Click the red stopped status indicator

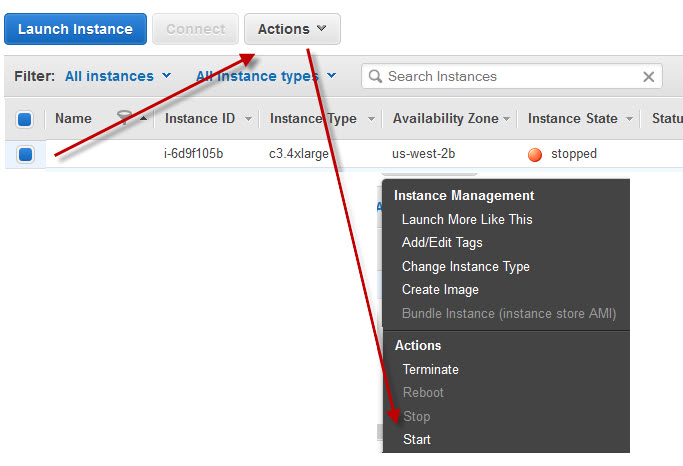535,154
